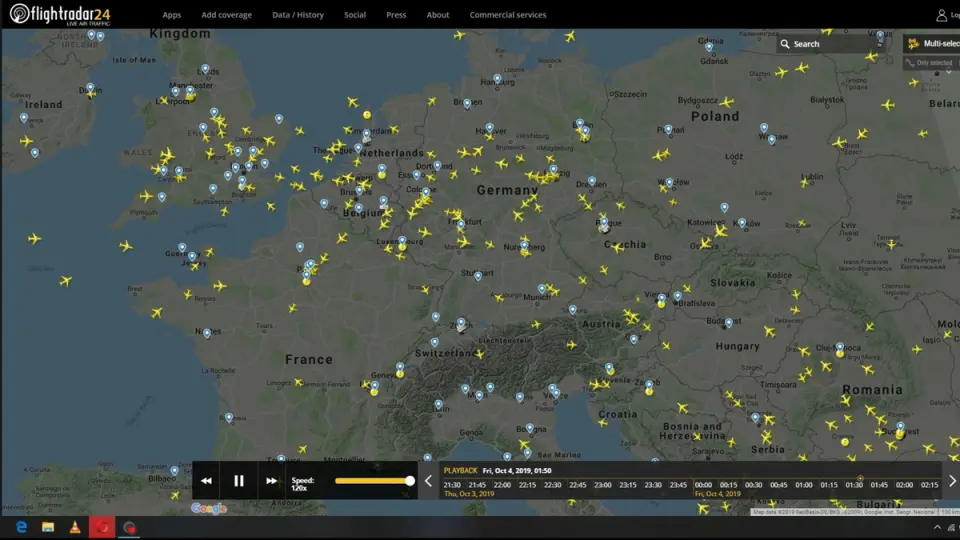The height and width of the screenshot is (540, 960).
Task: Go to the Commercial services page
Action: point(508,15)
